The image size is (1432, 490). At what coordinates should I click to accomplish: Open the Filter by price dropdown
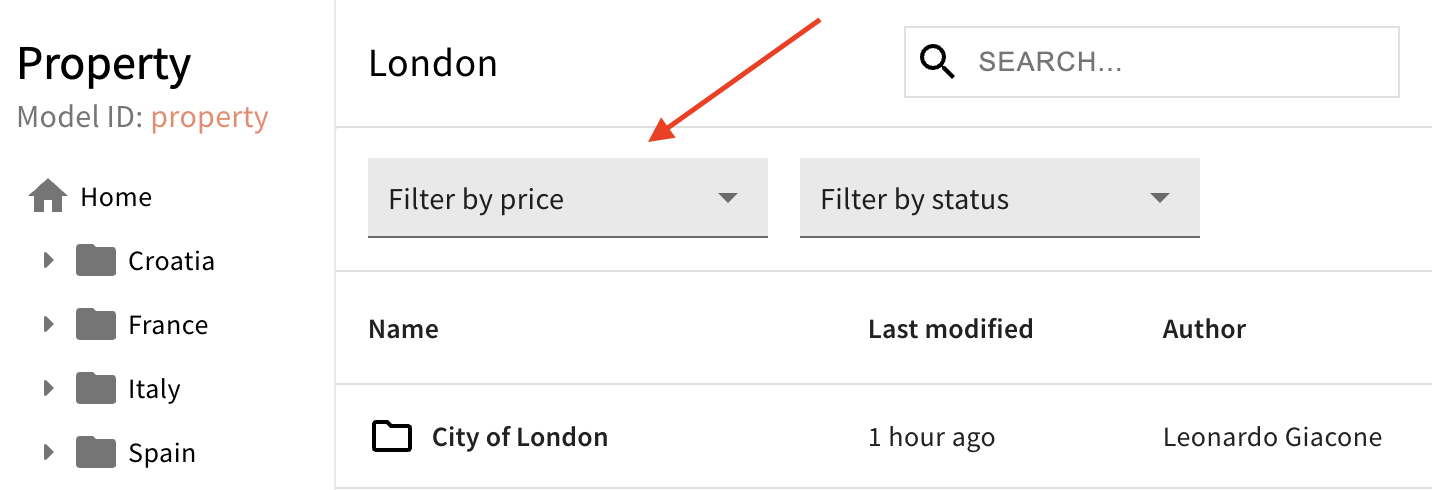567,198
